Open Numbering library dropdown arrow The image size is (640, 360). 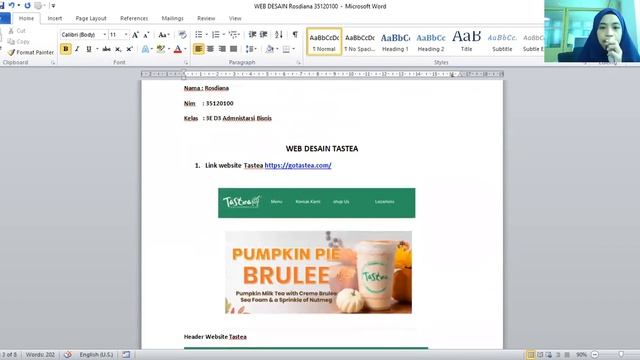click(x=224, y=35)
